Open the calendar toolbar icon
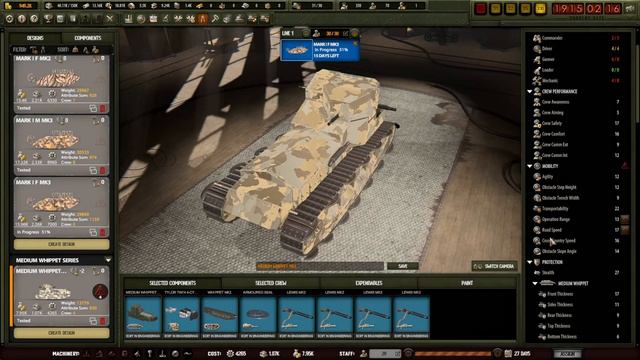640x360 pixels. coord(153,19)
